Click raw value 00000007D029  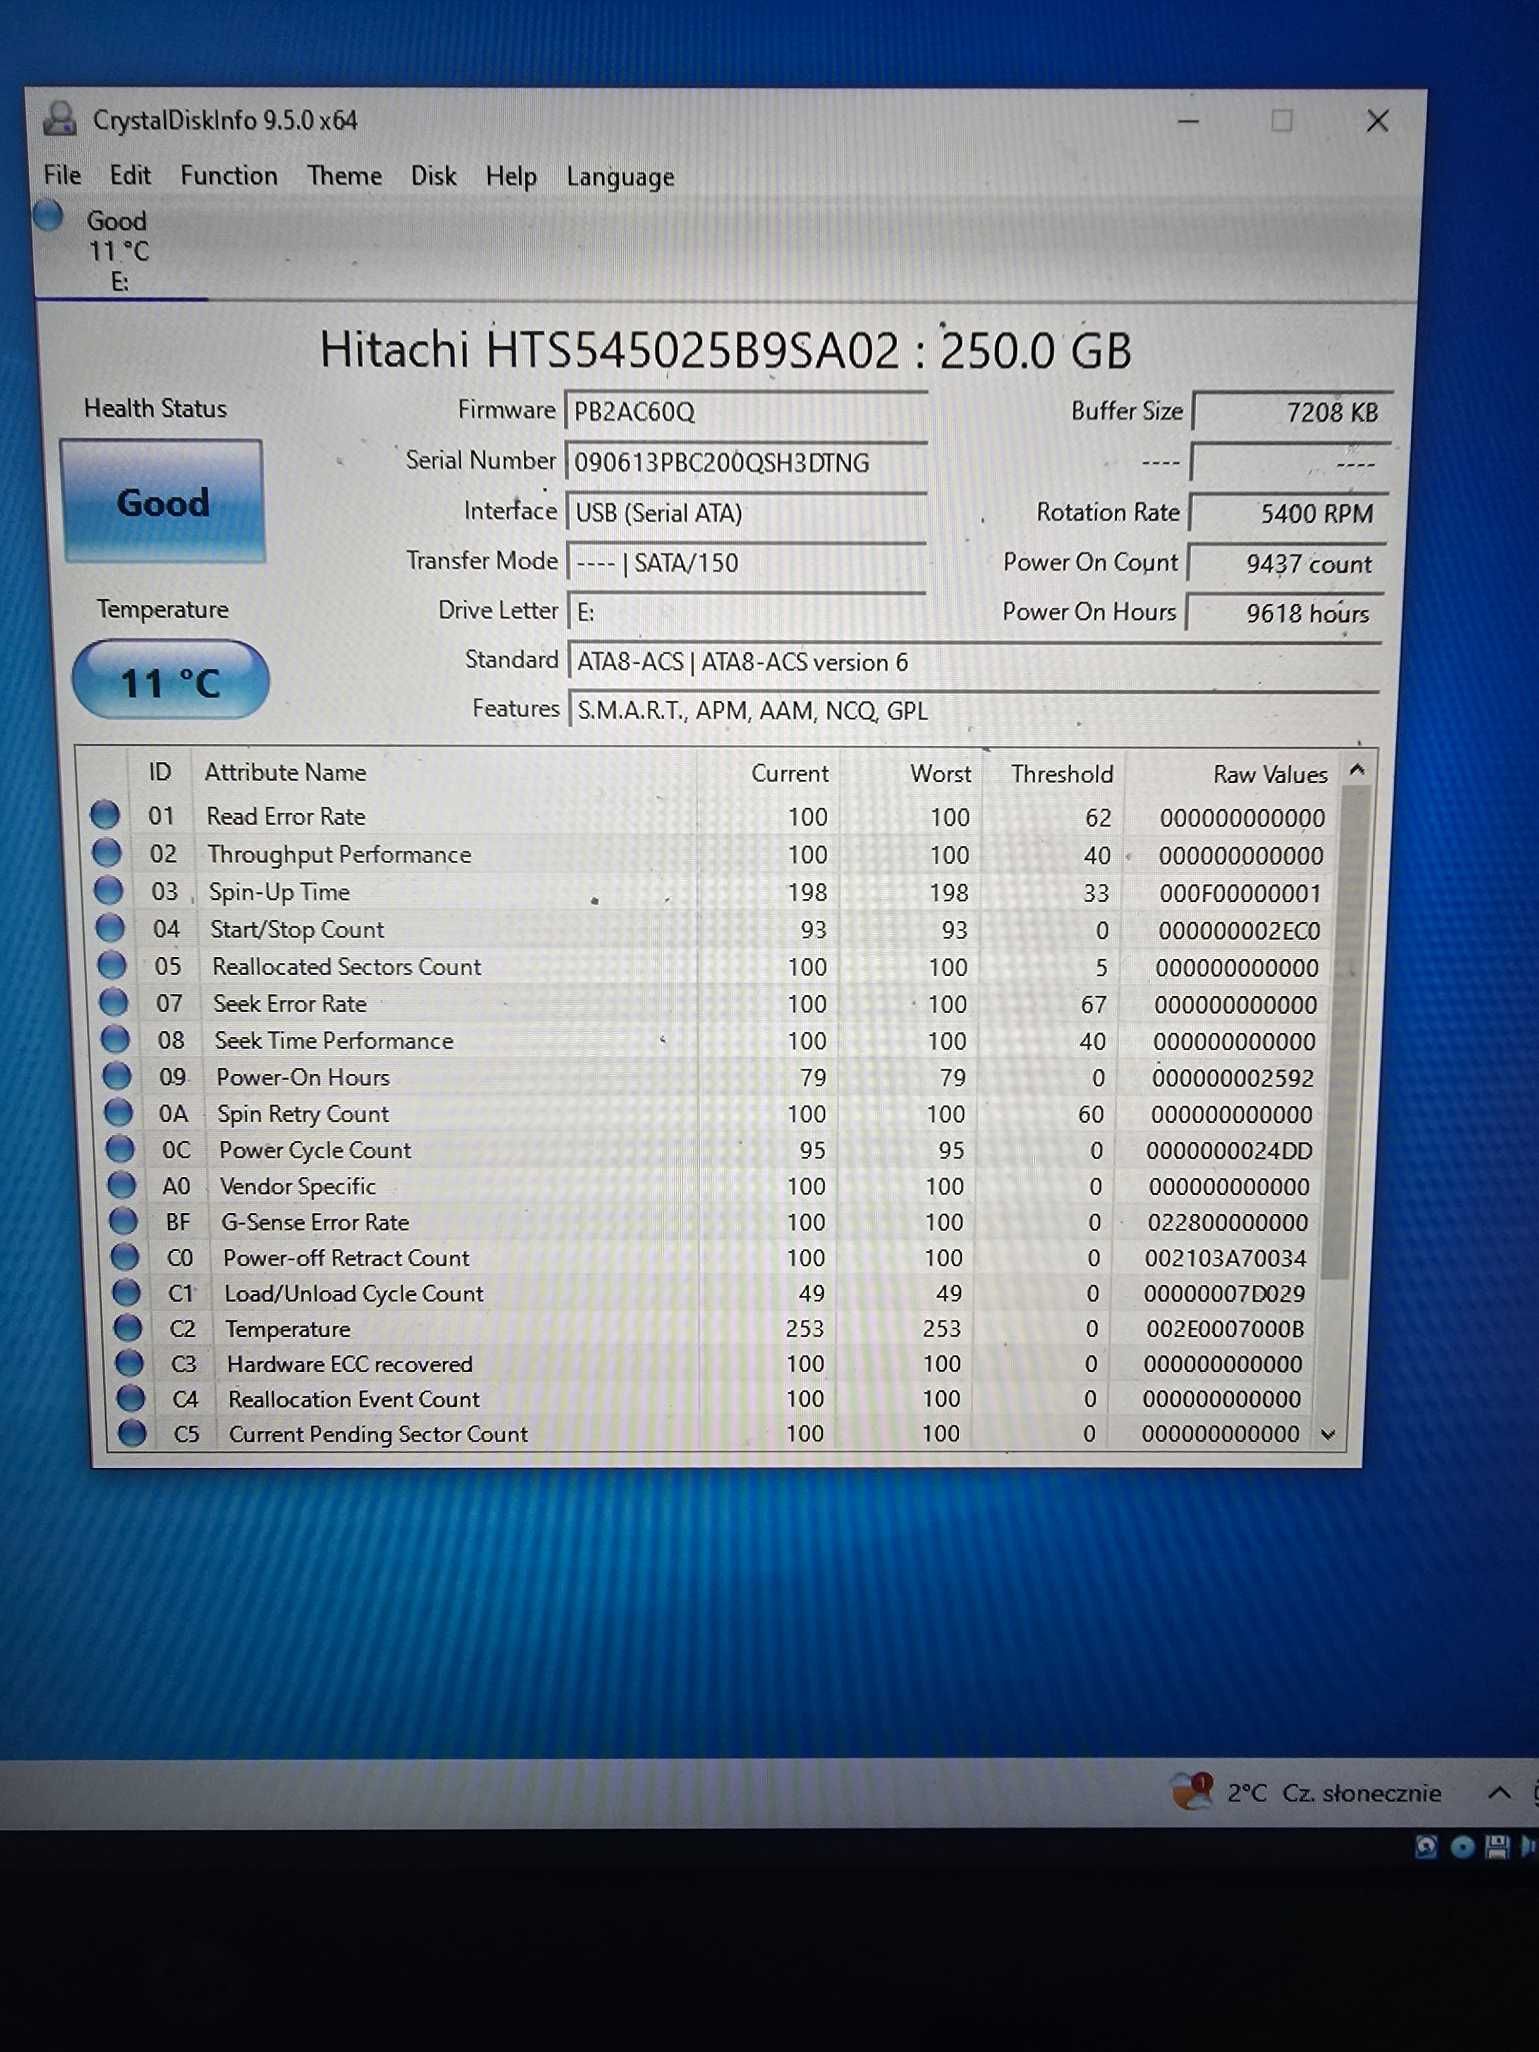[x=1224, y=1293]
